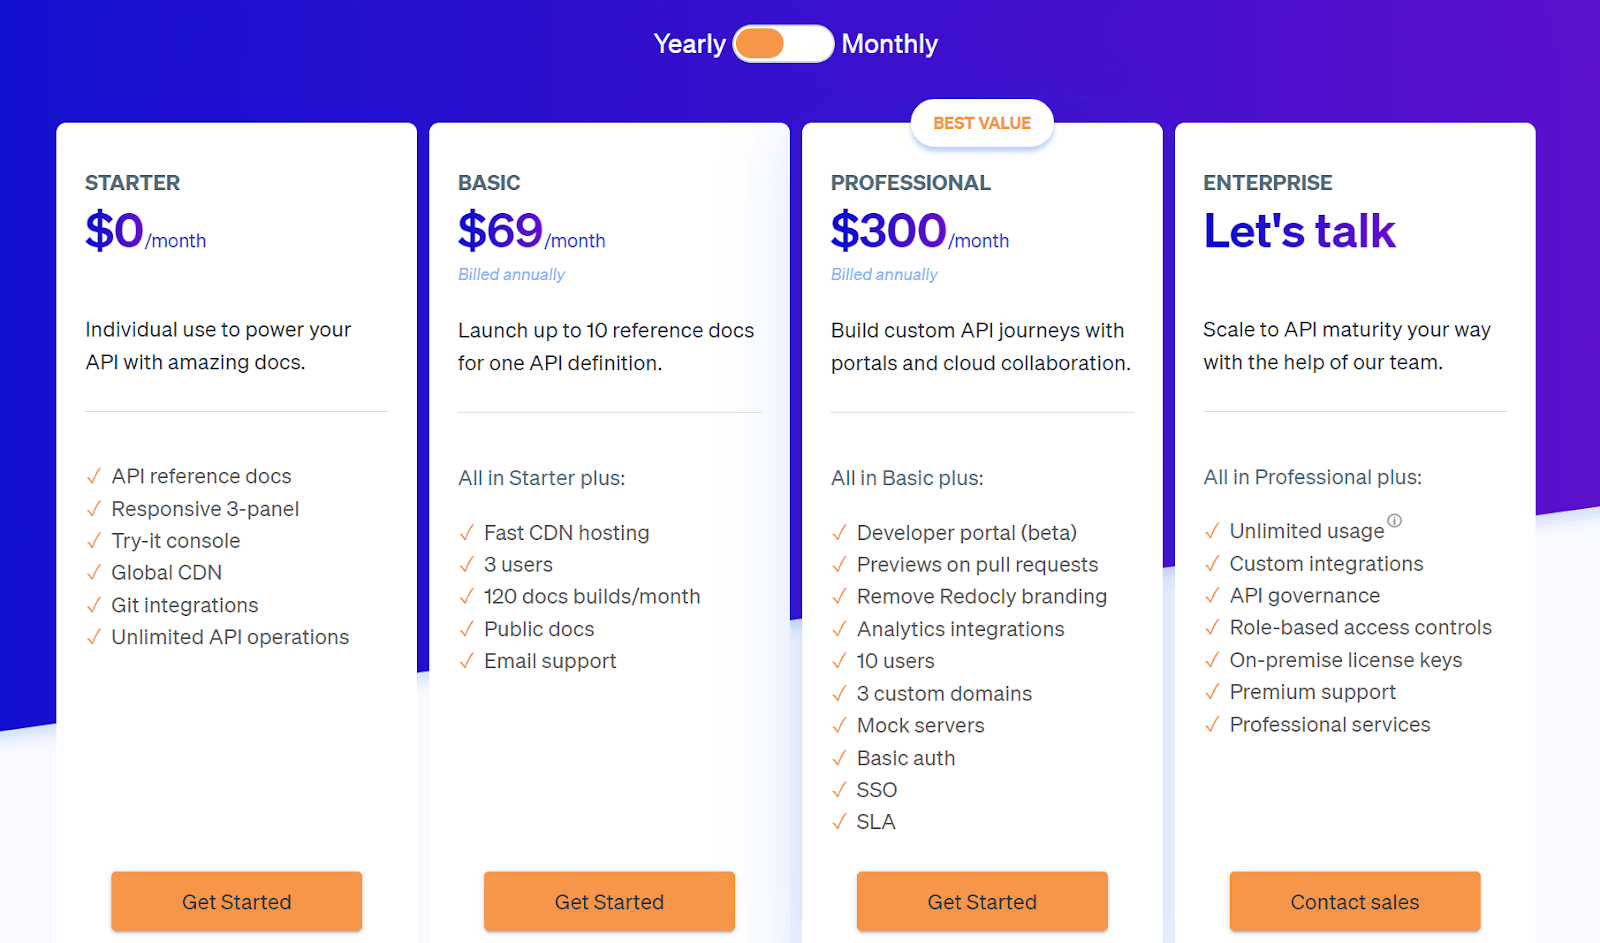Click the Let's talk price label
The image size is (1600, 943).
(1298, 230)
